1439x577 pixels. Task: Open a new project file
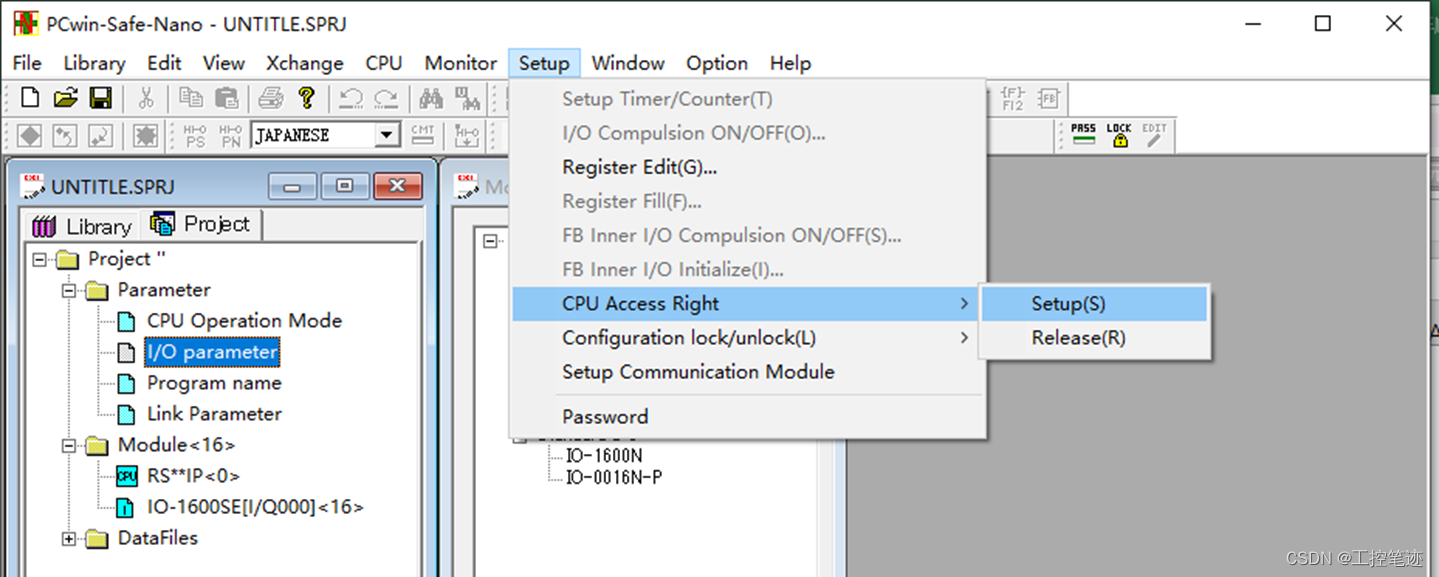click(x=28, y=97)
